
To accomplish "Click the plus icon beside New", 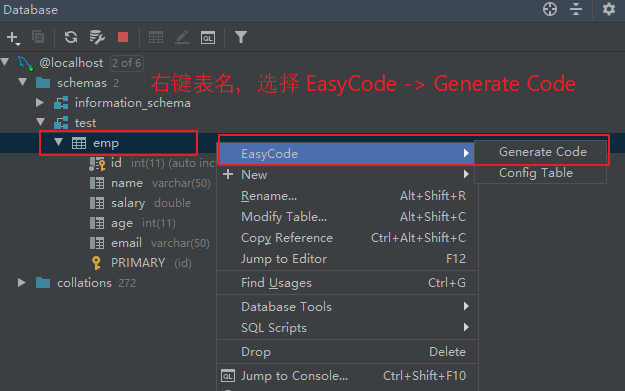I will pyautogui.click(x=228, y=174).
